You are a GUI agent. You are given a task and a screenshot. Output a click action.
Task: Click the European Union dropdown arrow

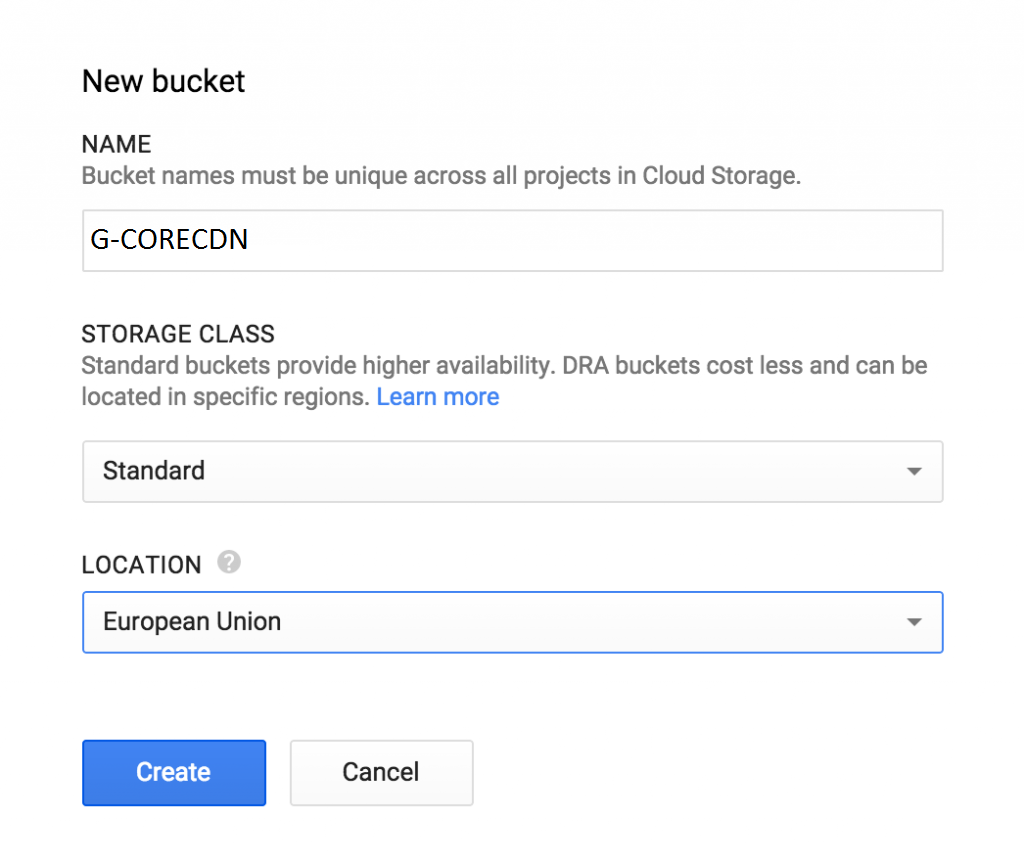tap(913, 622)
